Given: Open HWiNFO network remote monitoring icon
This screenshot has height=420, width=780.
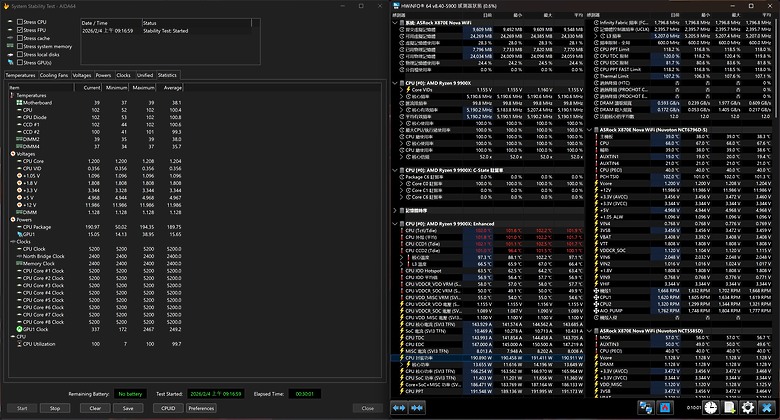Looking at the screenshot, I should [x=646, y=408].
